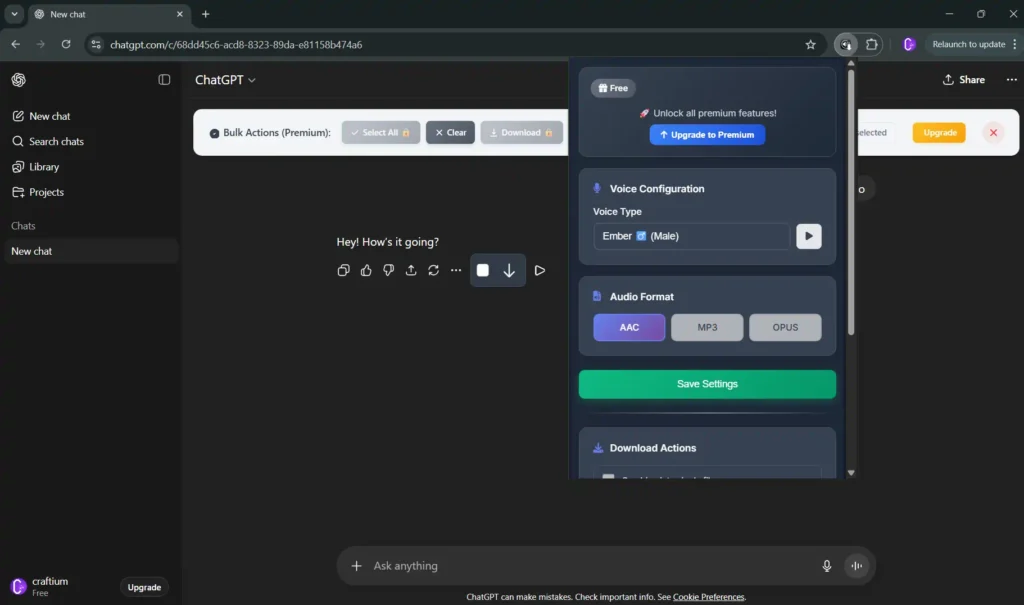
Task: Open the Voice Type dropdown showing Ember
Action: [691, 236]
